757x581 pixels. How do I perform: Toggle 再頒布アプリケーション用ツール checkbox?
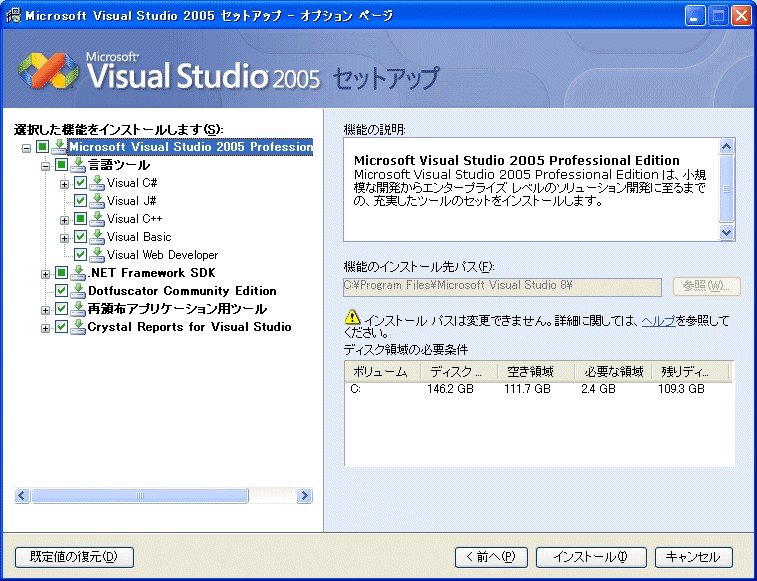[61, 309]
